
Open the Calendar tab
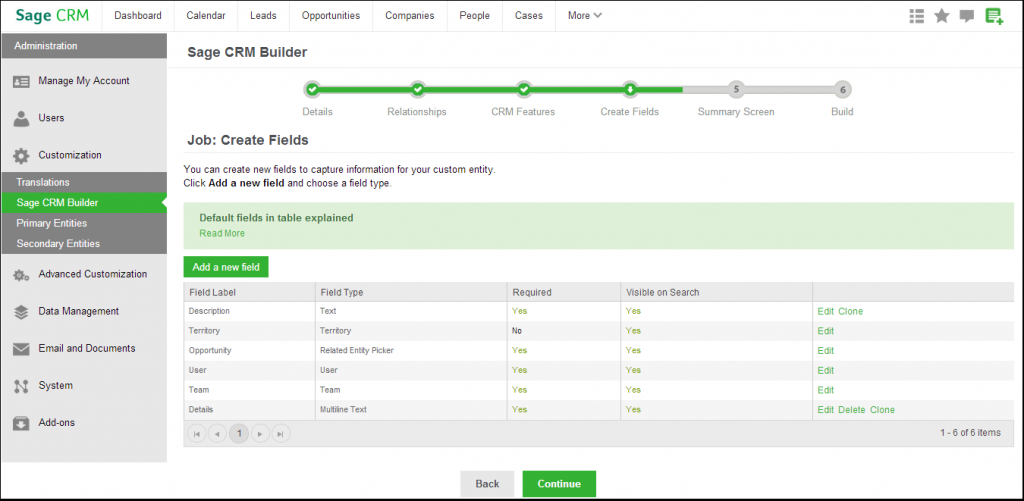pos(206,16)
